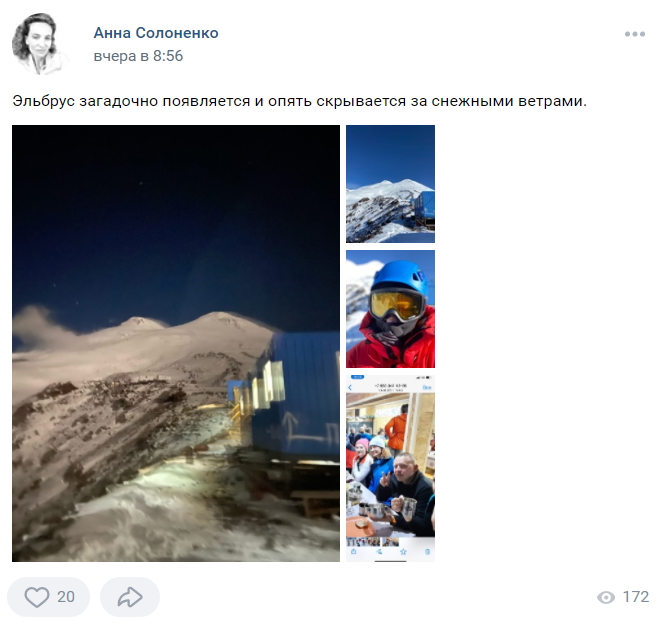
Task: Open Анна Солоненко profile name link
Action: coord(156,33)
